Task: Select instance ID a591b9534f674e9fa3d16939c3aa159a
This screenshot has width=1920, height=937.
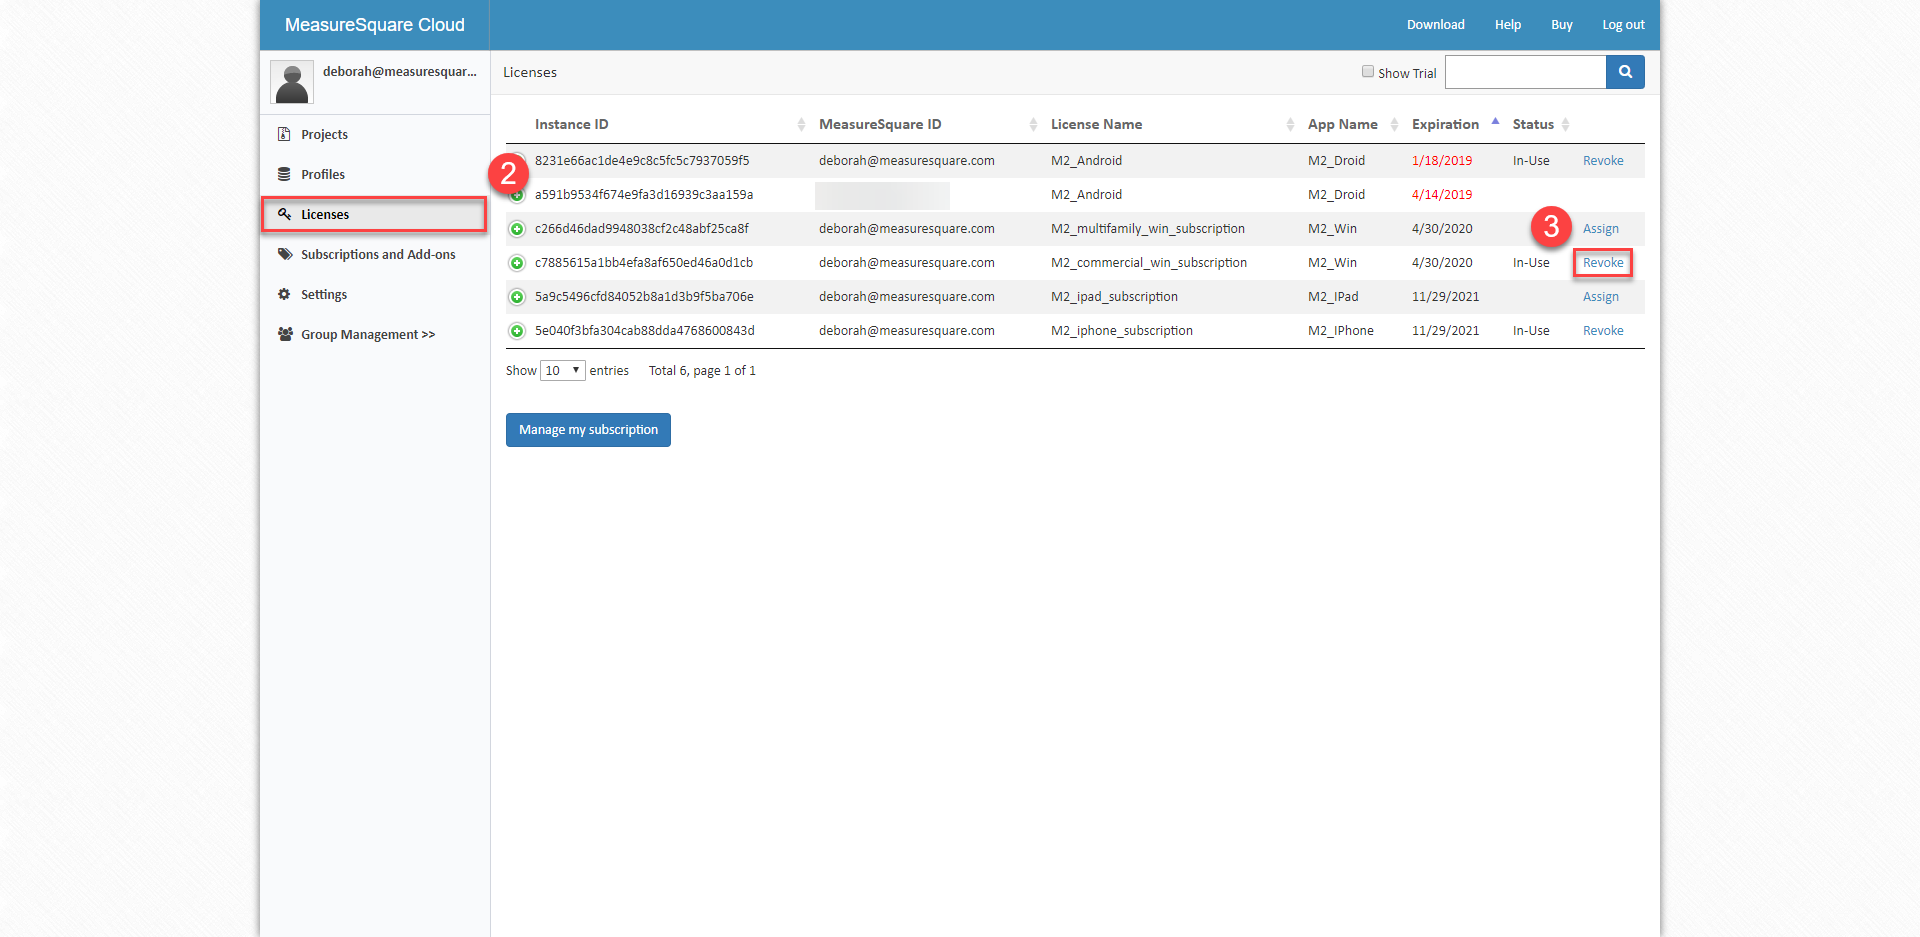Action: 644,195
